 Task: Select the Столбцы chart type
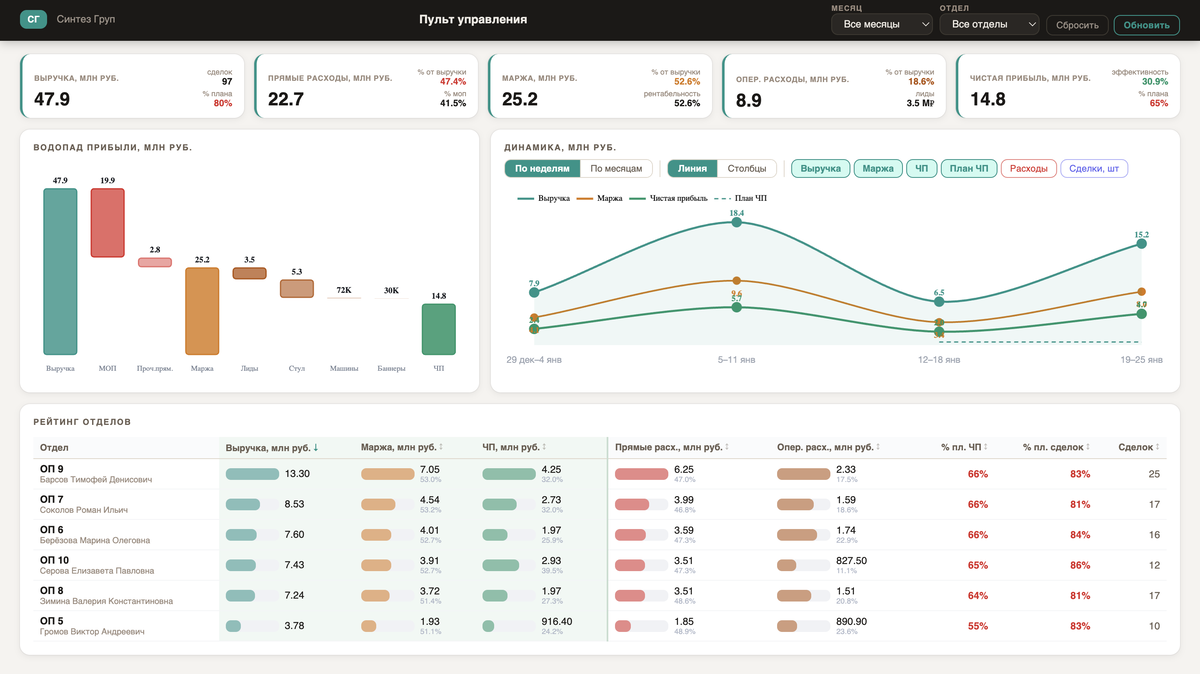pos(747,169)
